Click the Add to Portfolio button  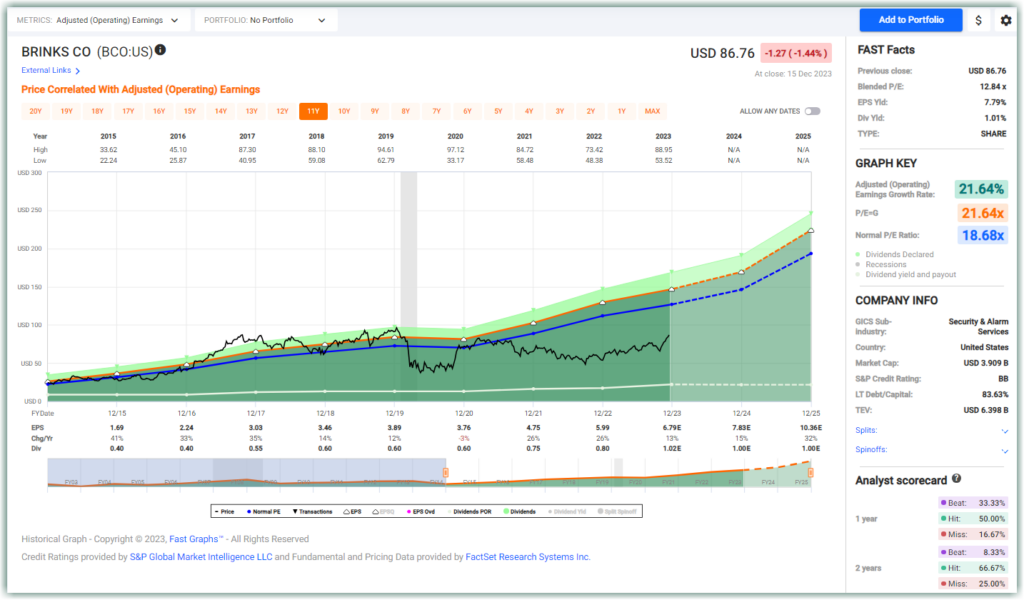[x=910, y=20]
